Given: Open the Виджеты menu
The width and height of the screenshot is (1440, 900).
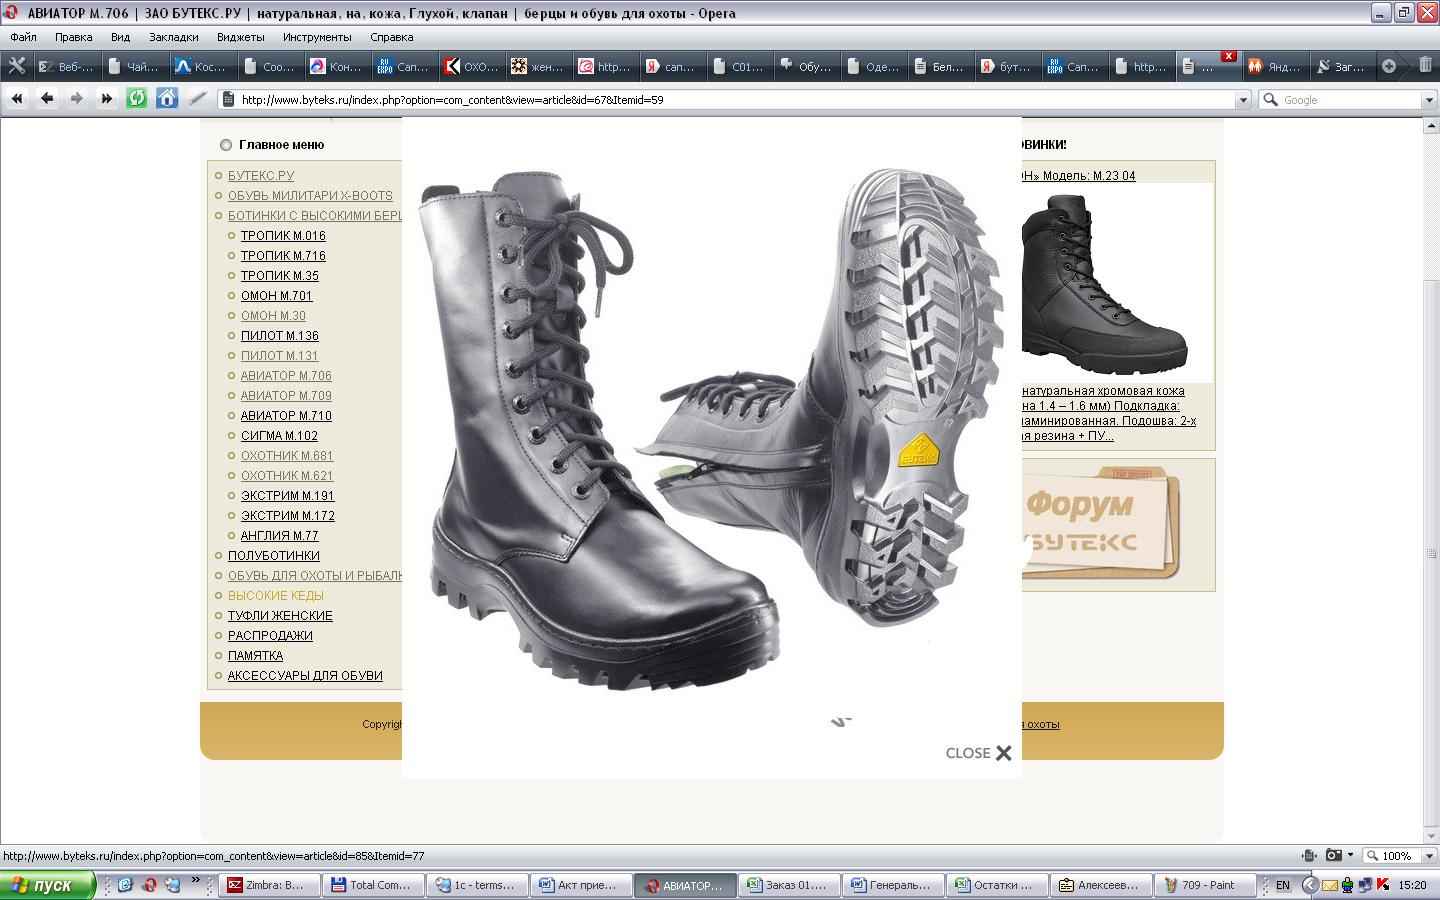Looking at the screenshot, I should pyautogui.click(x=241, y=37).
